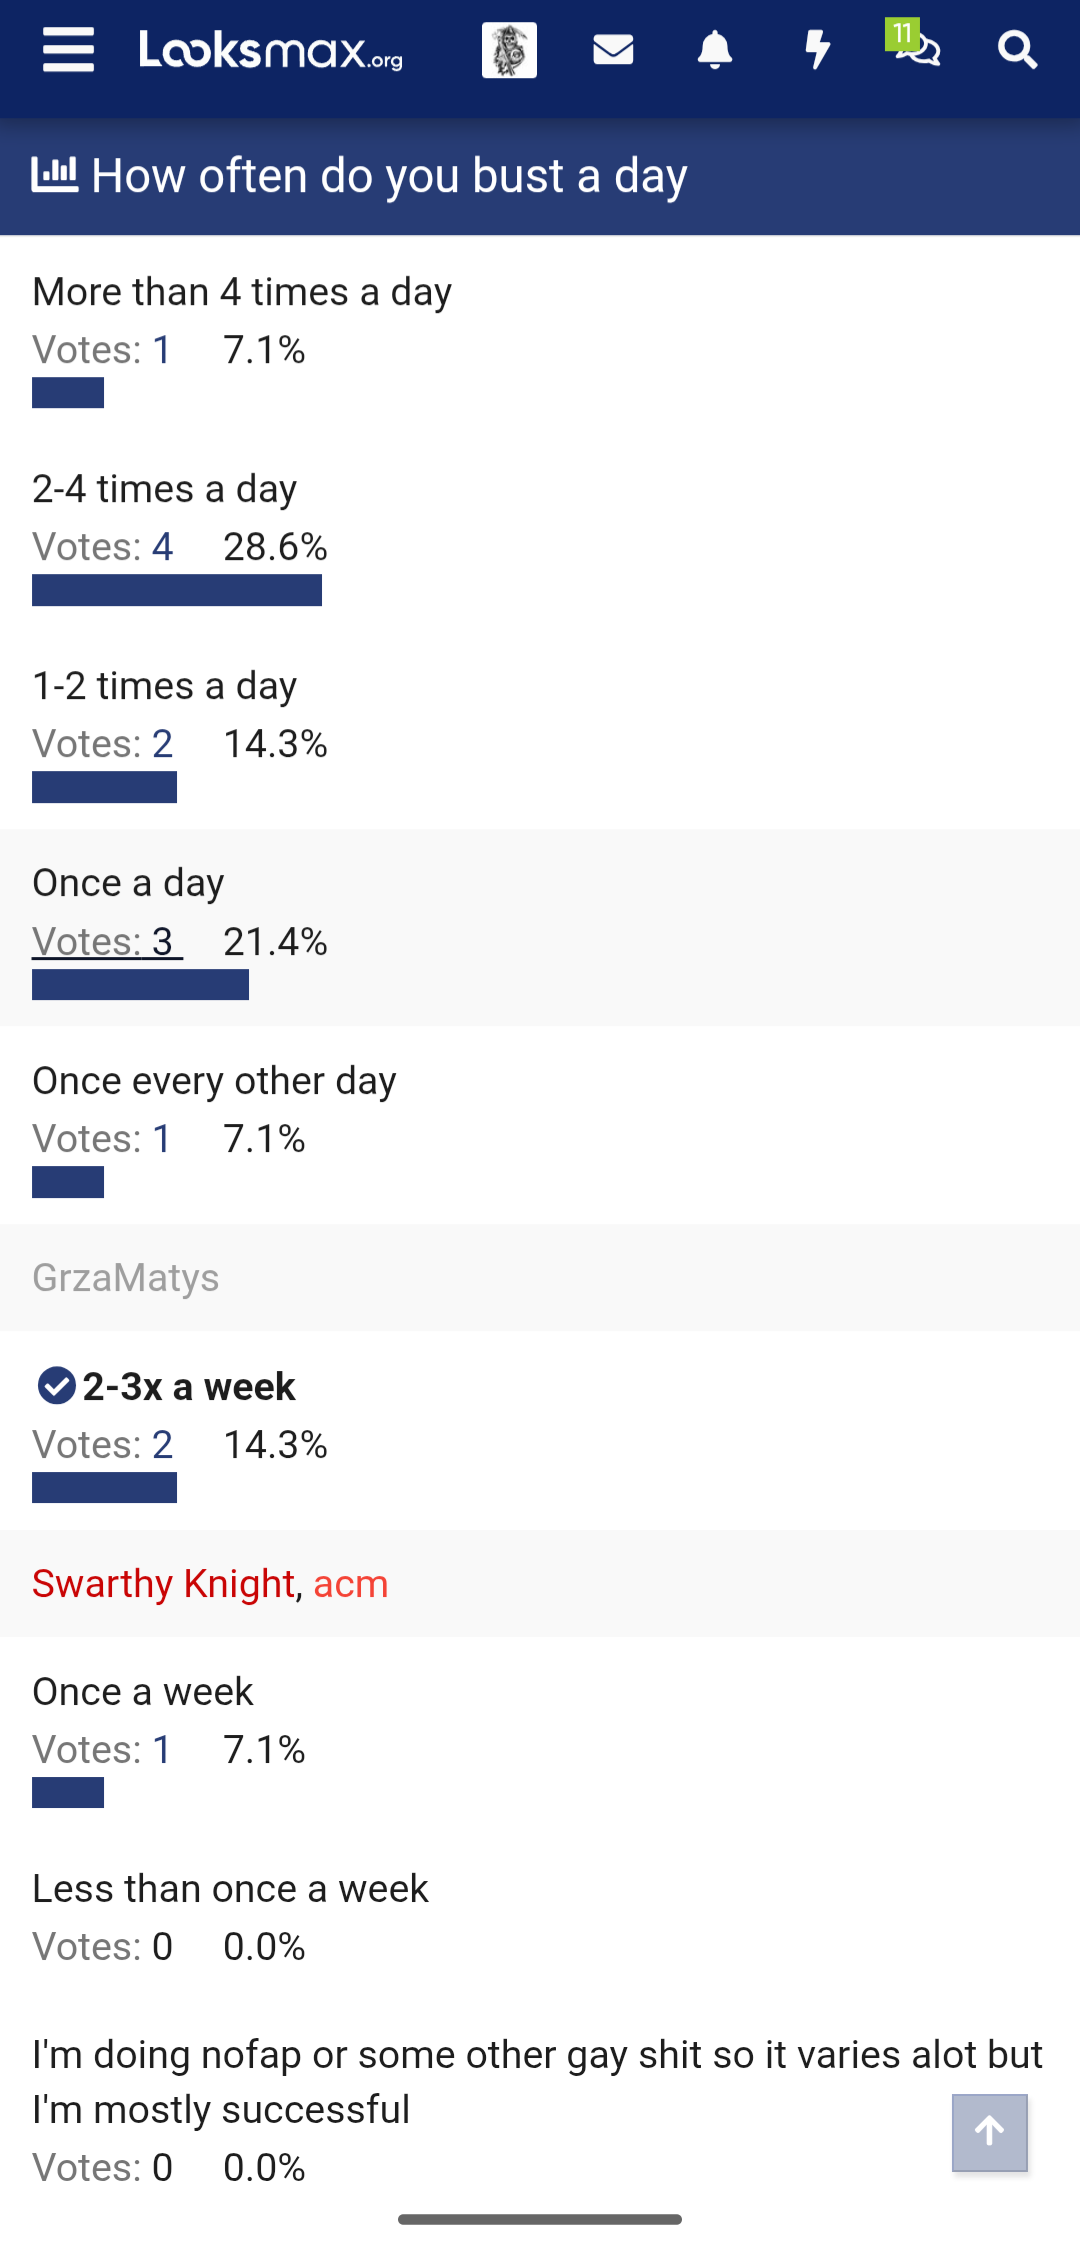Show voters for '2-4 times a day'

point(102,547)
